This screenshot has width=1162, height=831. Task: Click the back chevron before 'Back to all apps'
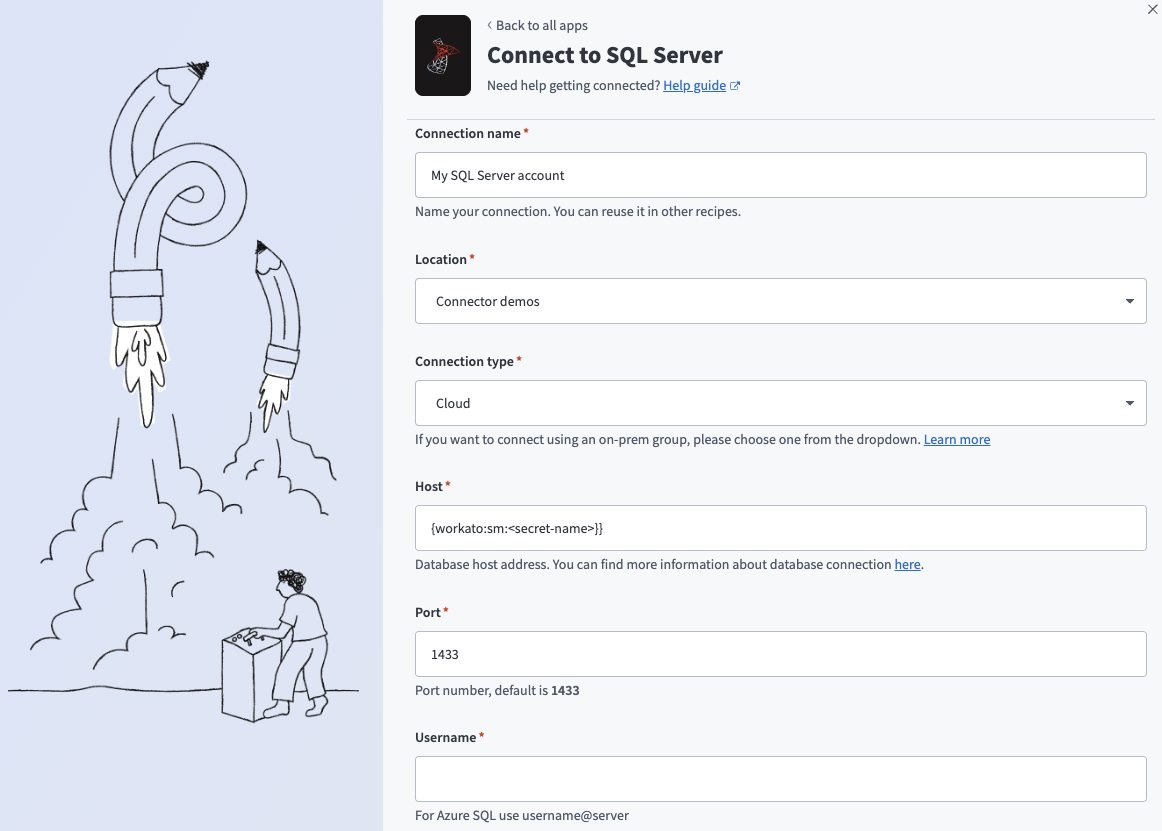[489, 26]
